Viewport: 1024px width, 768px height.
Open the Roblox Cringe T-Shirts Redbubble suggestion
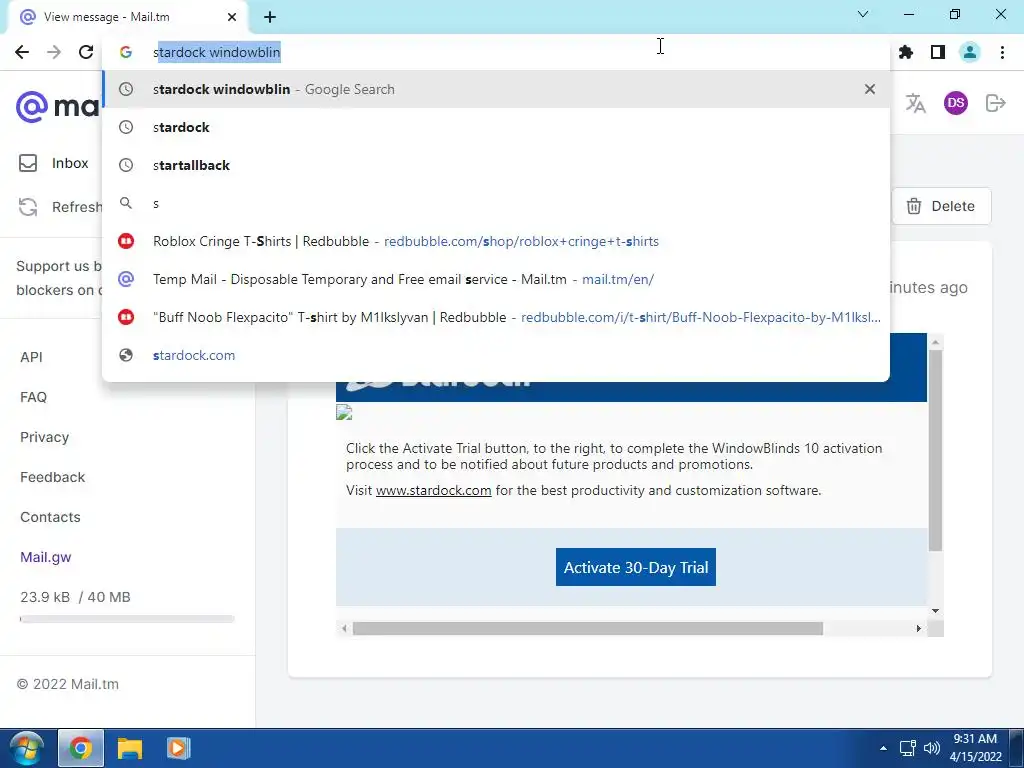click(496, 241)
